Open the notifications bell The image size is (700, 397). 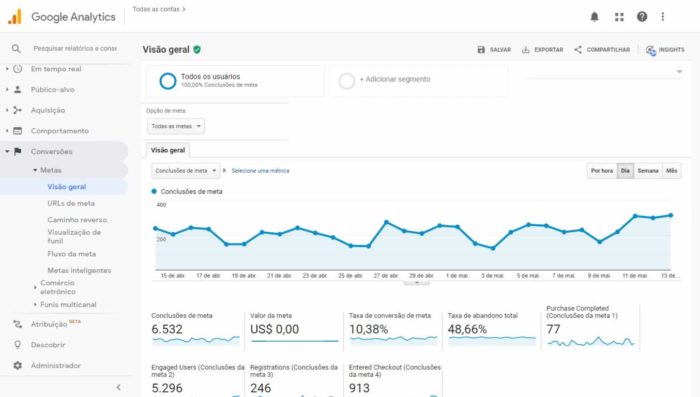point(594,17)
